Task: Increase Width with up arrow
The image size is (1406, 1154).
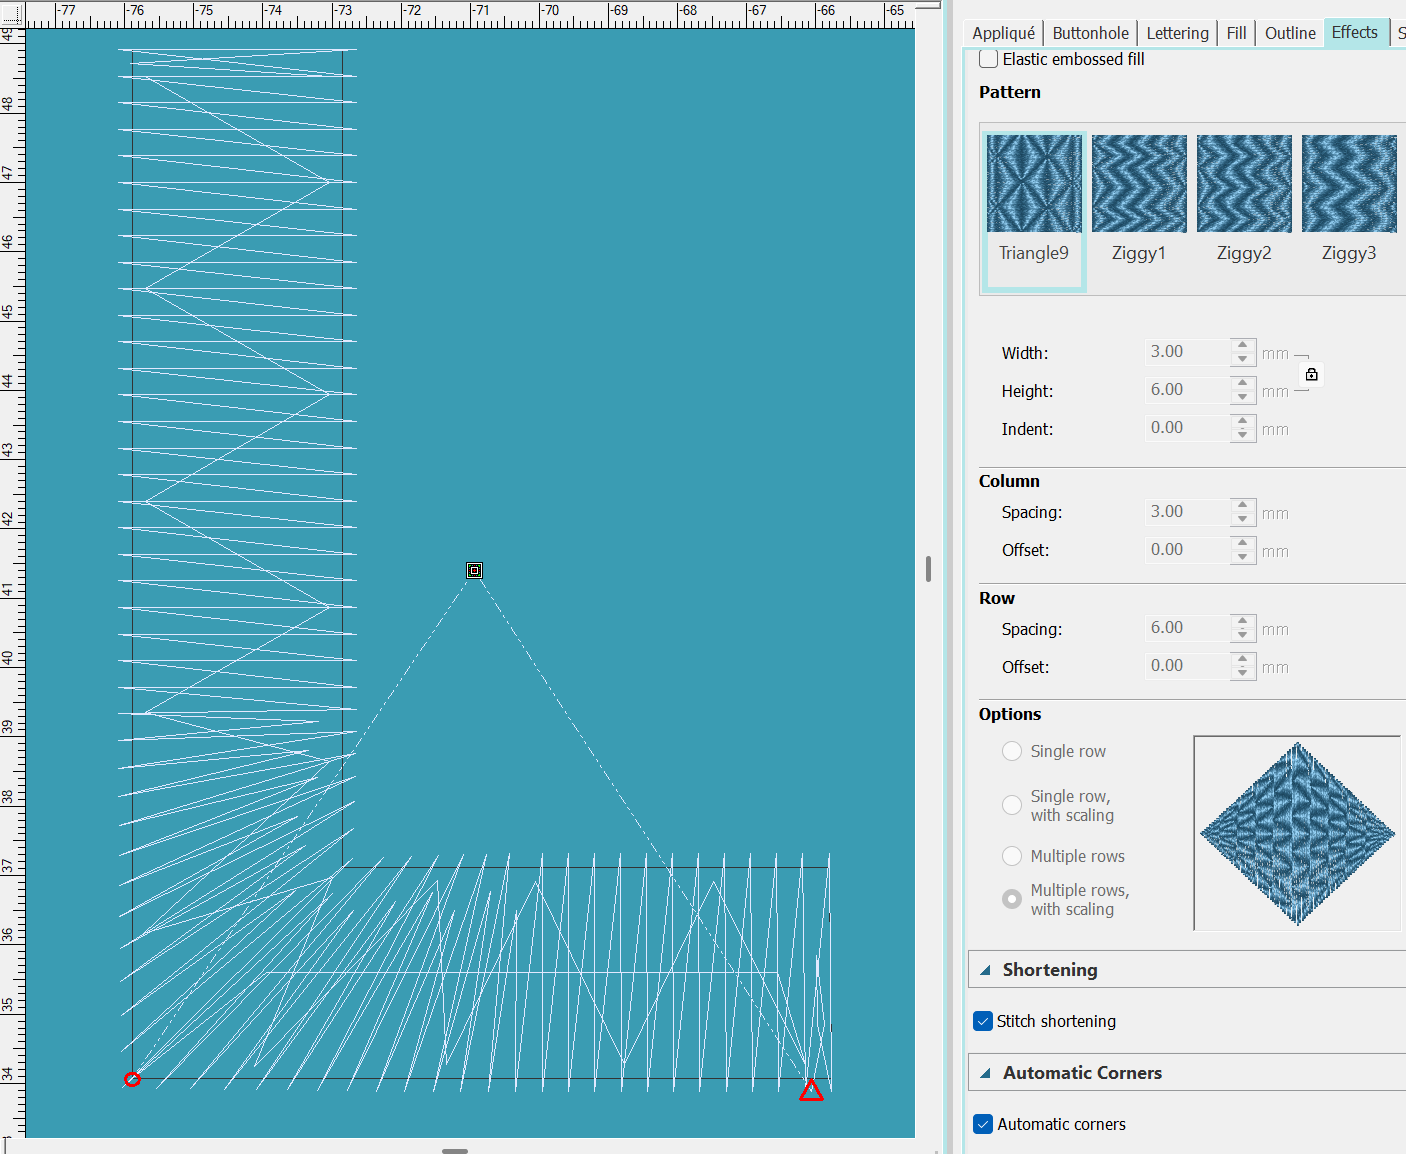Action: point(1243,345)
